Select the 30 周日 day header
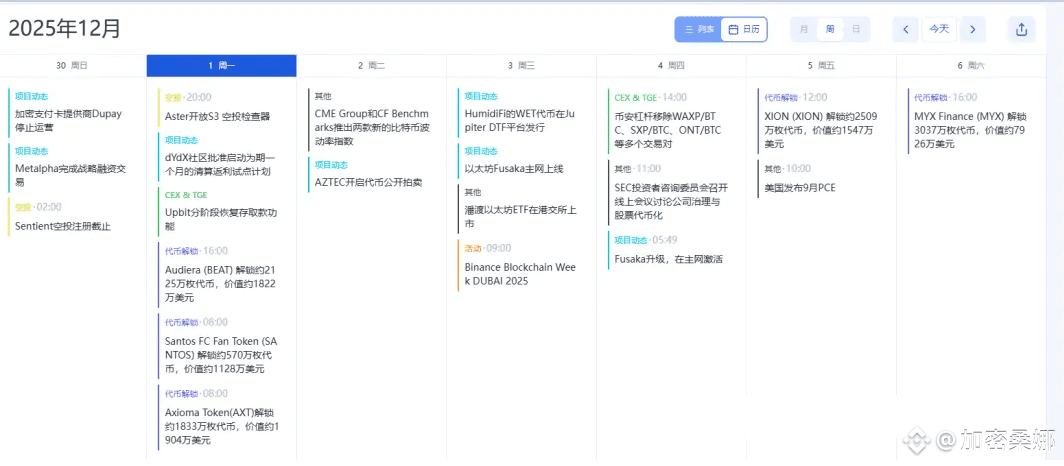This screenshot has width=1064, height=466. click(72, 66)
